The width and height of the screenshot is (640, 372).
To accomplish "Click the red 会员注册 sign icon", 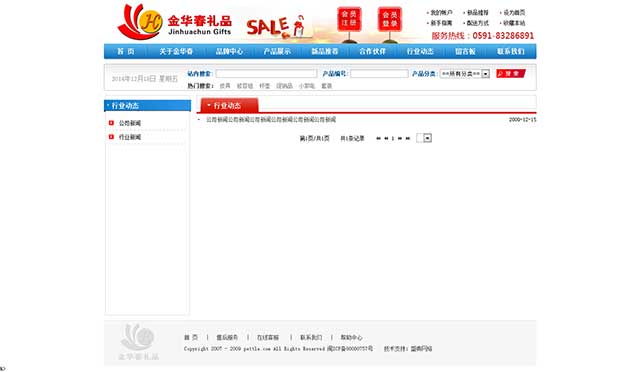I will (x=349, y=19).
